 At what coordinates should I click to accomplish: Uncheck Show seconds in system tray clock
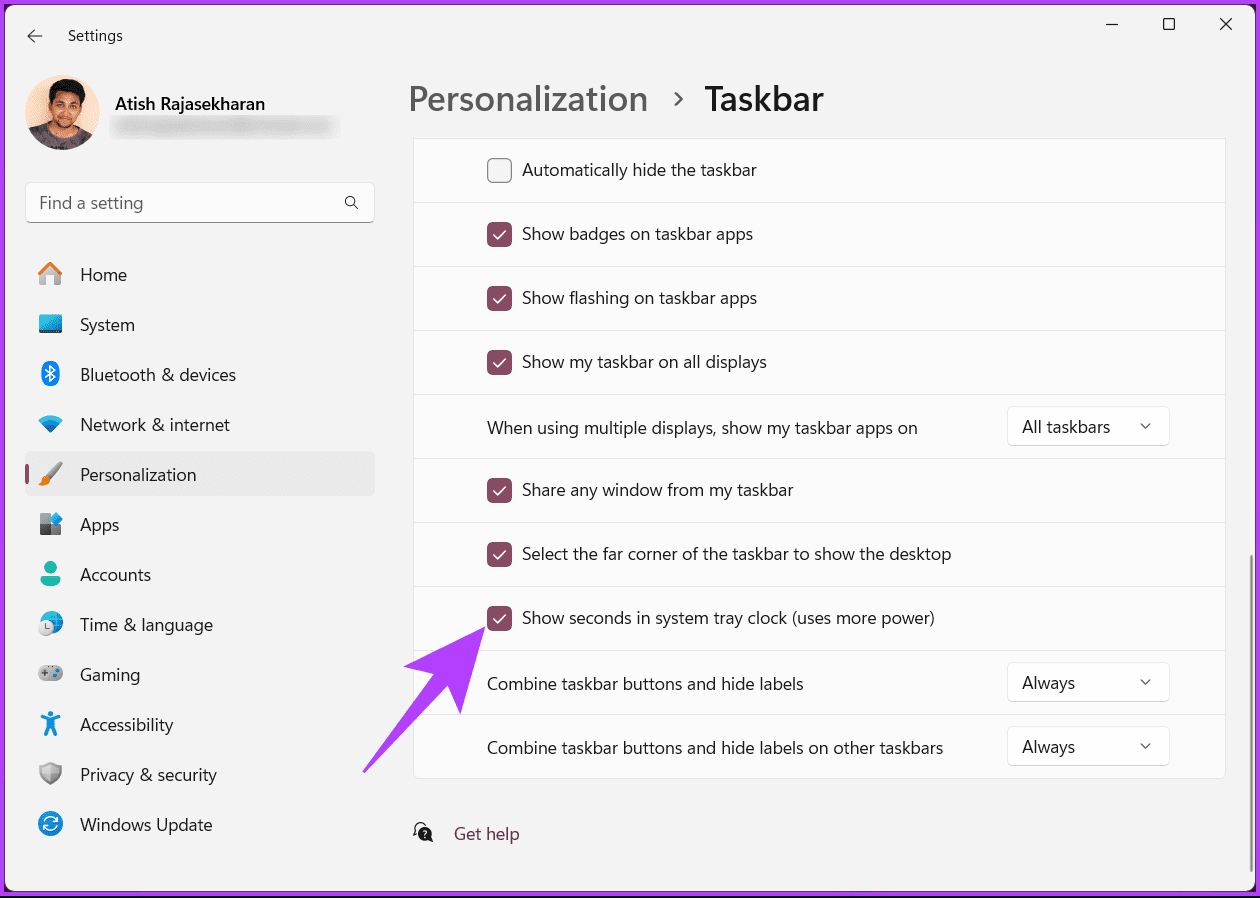click(x=499, y=618)
